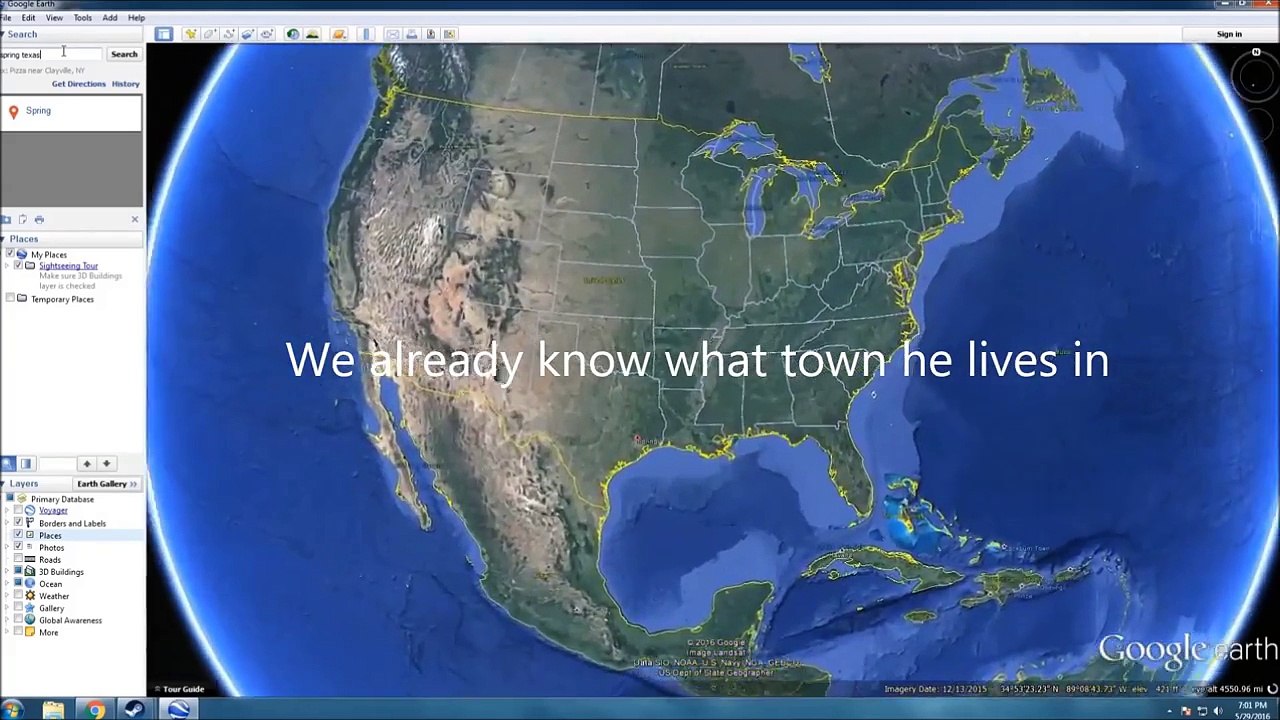1280x720 pixels.
Task: Expand the Ocean layer tree
Action: (7, 584)
